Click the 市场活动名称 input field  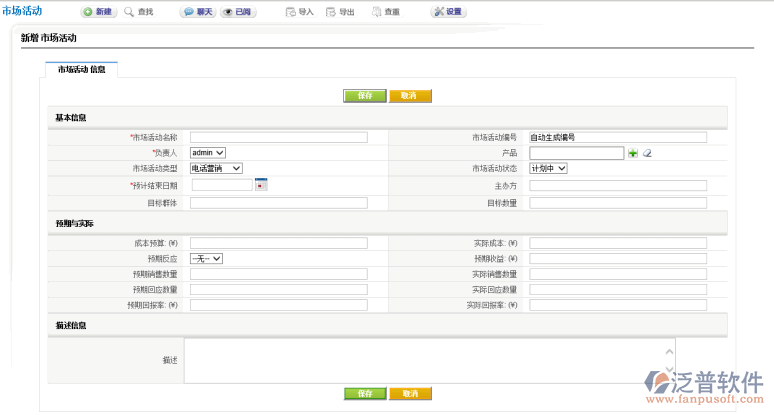[278, 138]
